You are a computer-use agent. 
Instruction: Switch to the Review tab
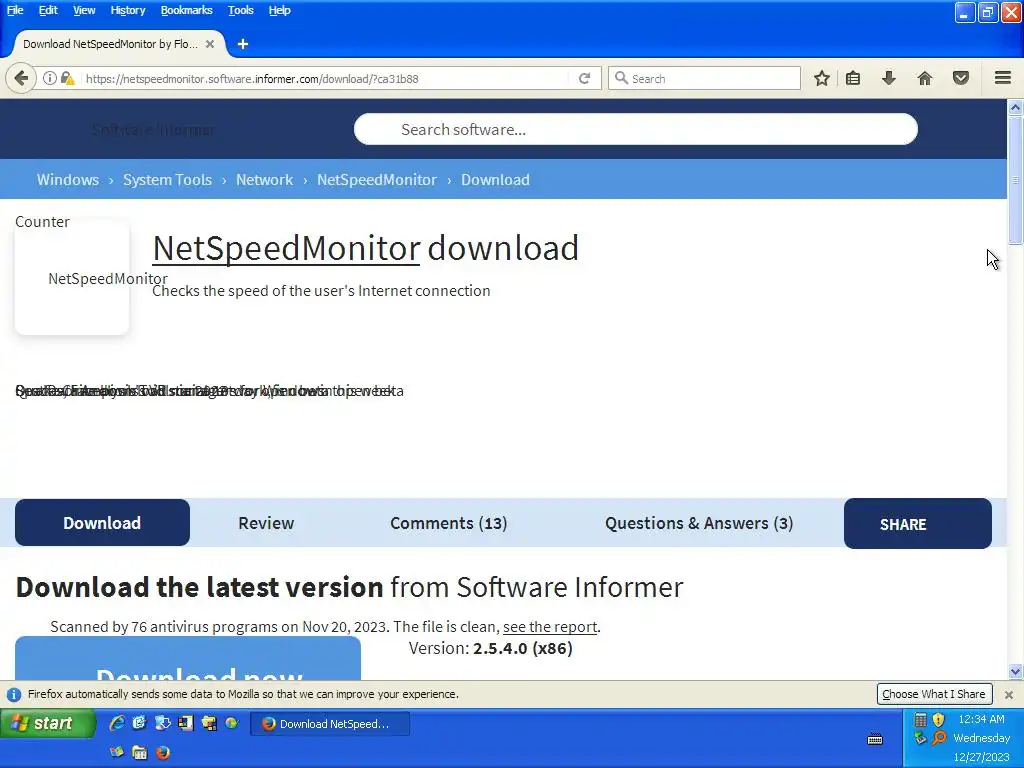(x=266, y=523)
